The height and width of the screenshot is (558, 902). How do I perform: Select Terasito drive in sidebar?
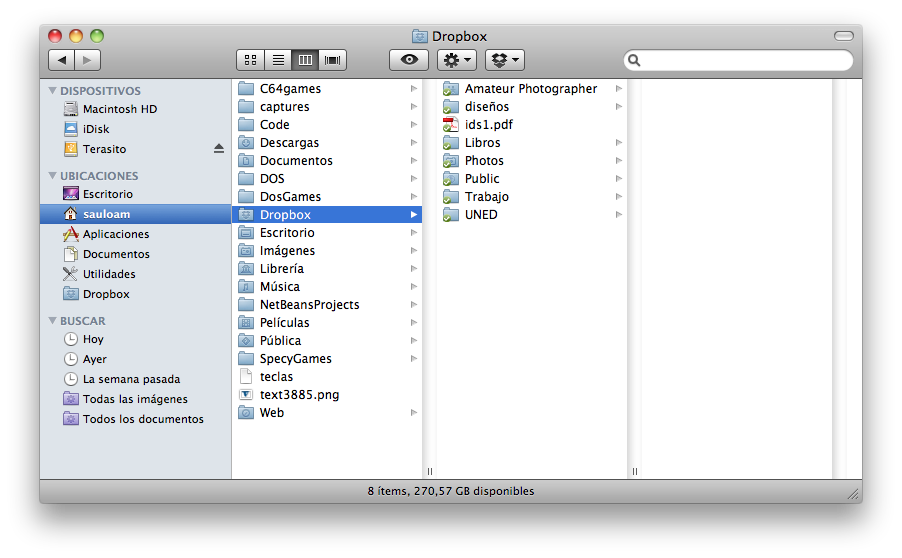(136, 149)
